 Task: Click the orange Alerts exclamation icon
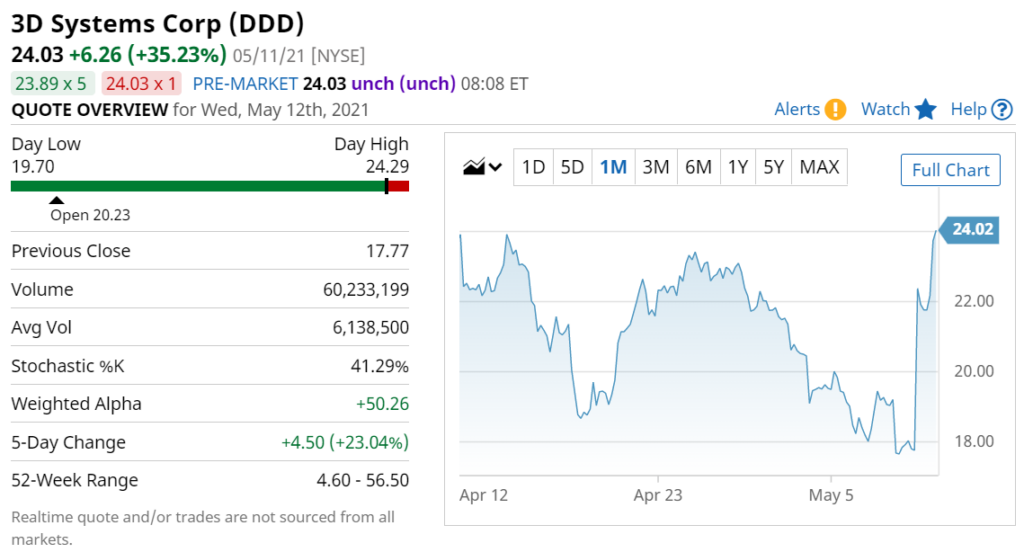pos(835,109)
